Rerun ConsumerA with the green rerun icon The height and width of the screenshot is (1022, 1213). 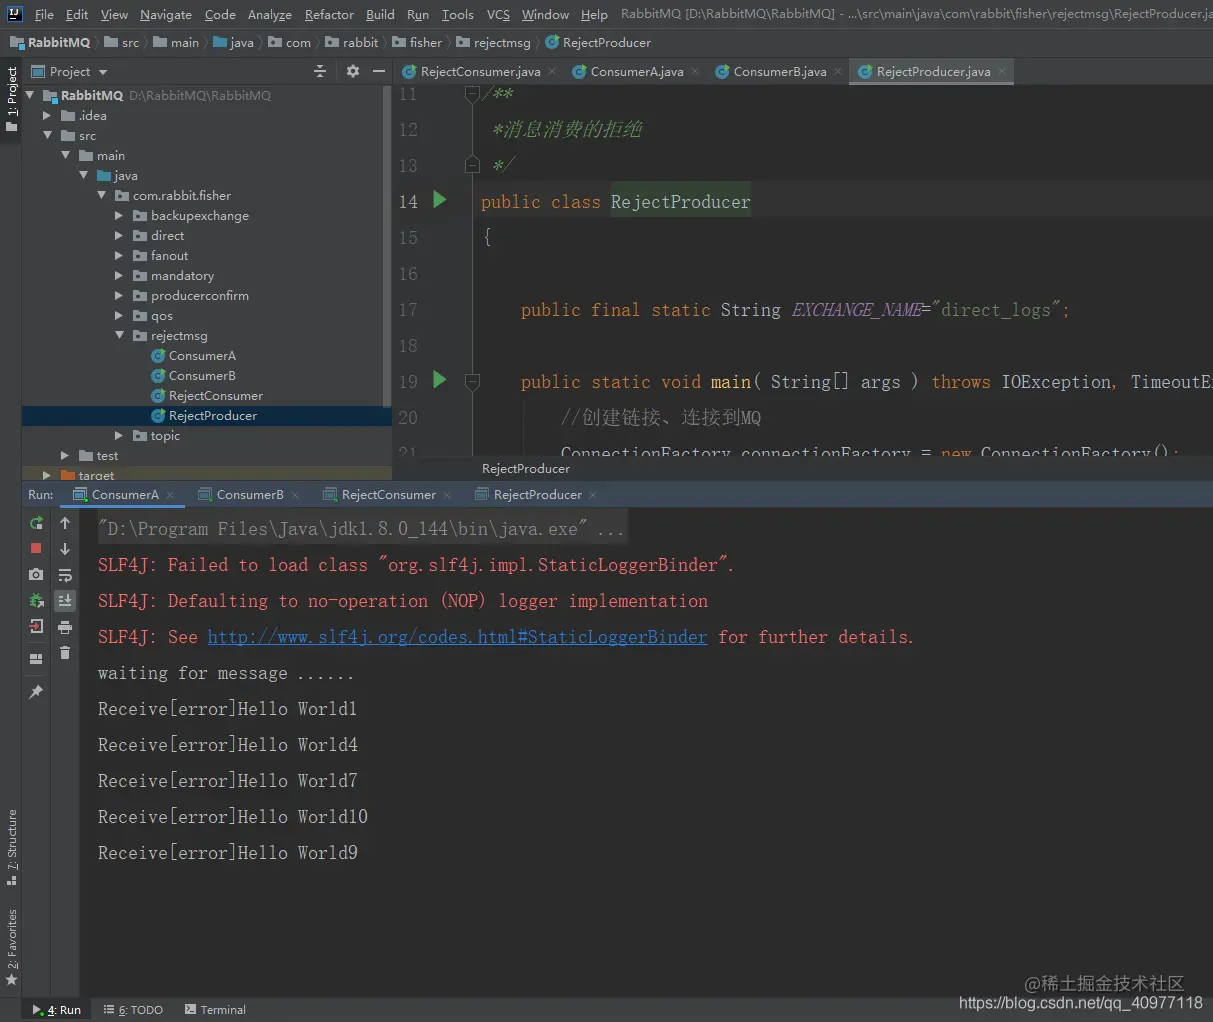[36, 523]
